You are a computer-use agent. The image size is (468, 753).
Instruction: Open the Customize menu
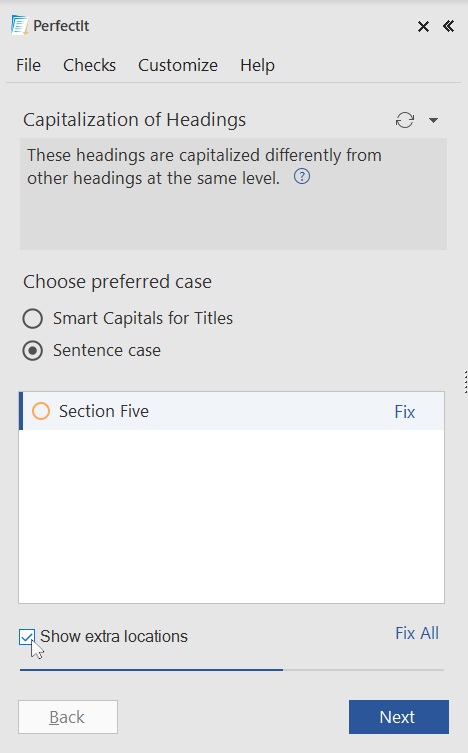(178, 65)
